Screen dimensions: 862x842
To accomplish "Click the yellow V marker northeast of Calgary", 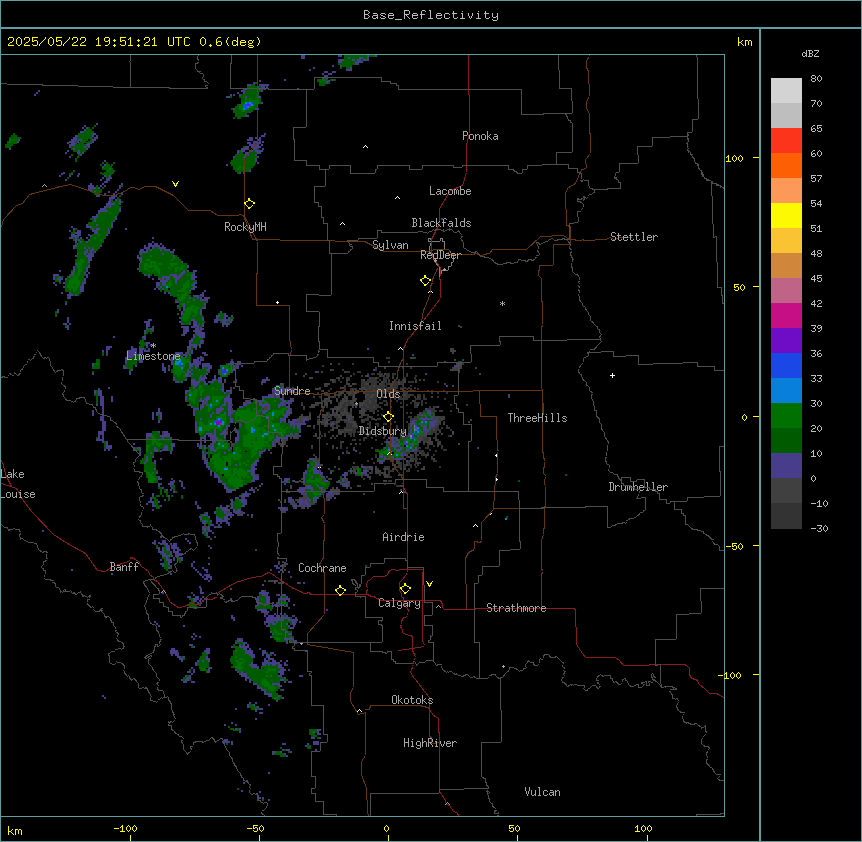I will [x=429, y=584].
